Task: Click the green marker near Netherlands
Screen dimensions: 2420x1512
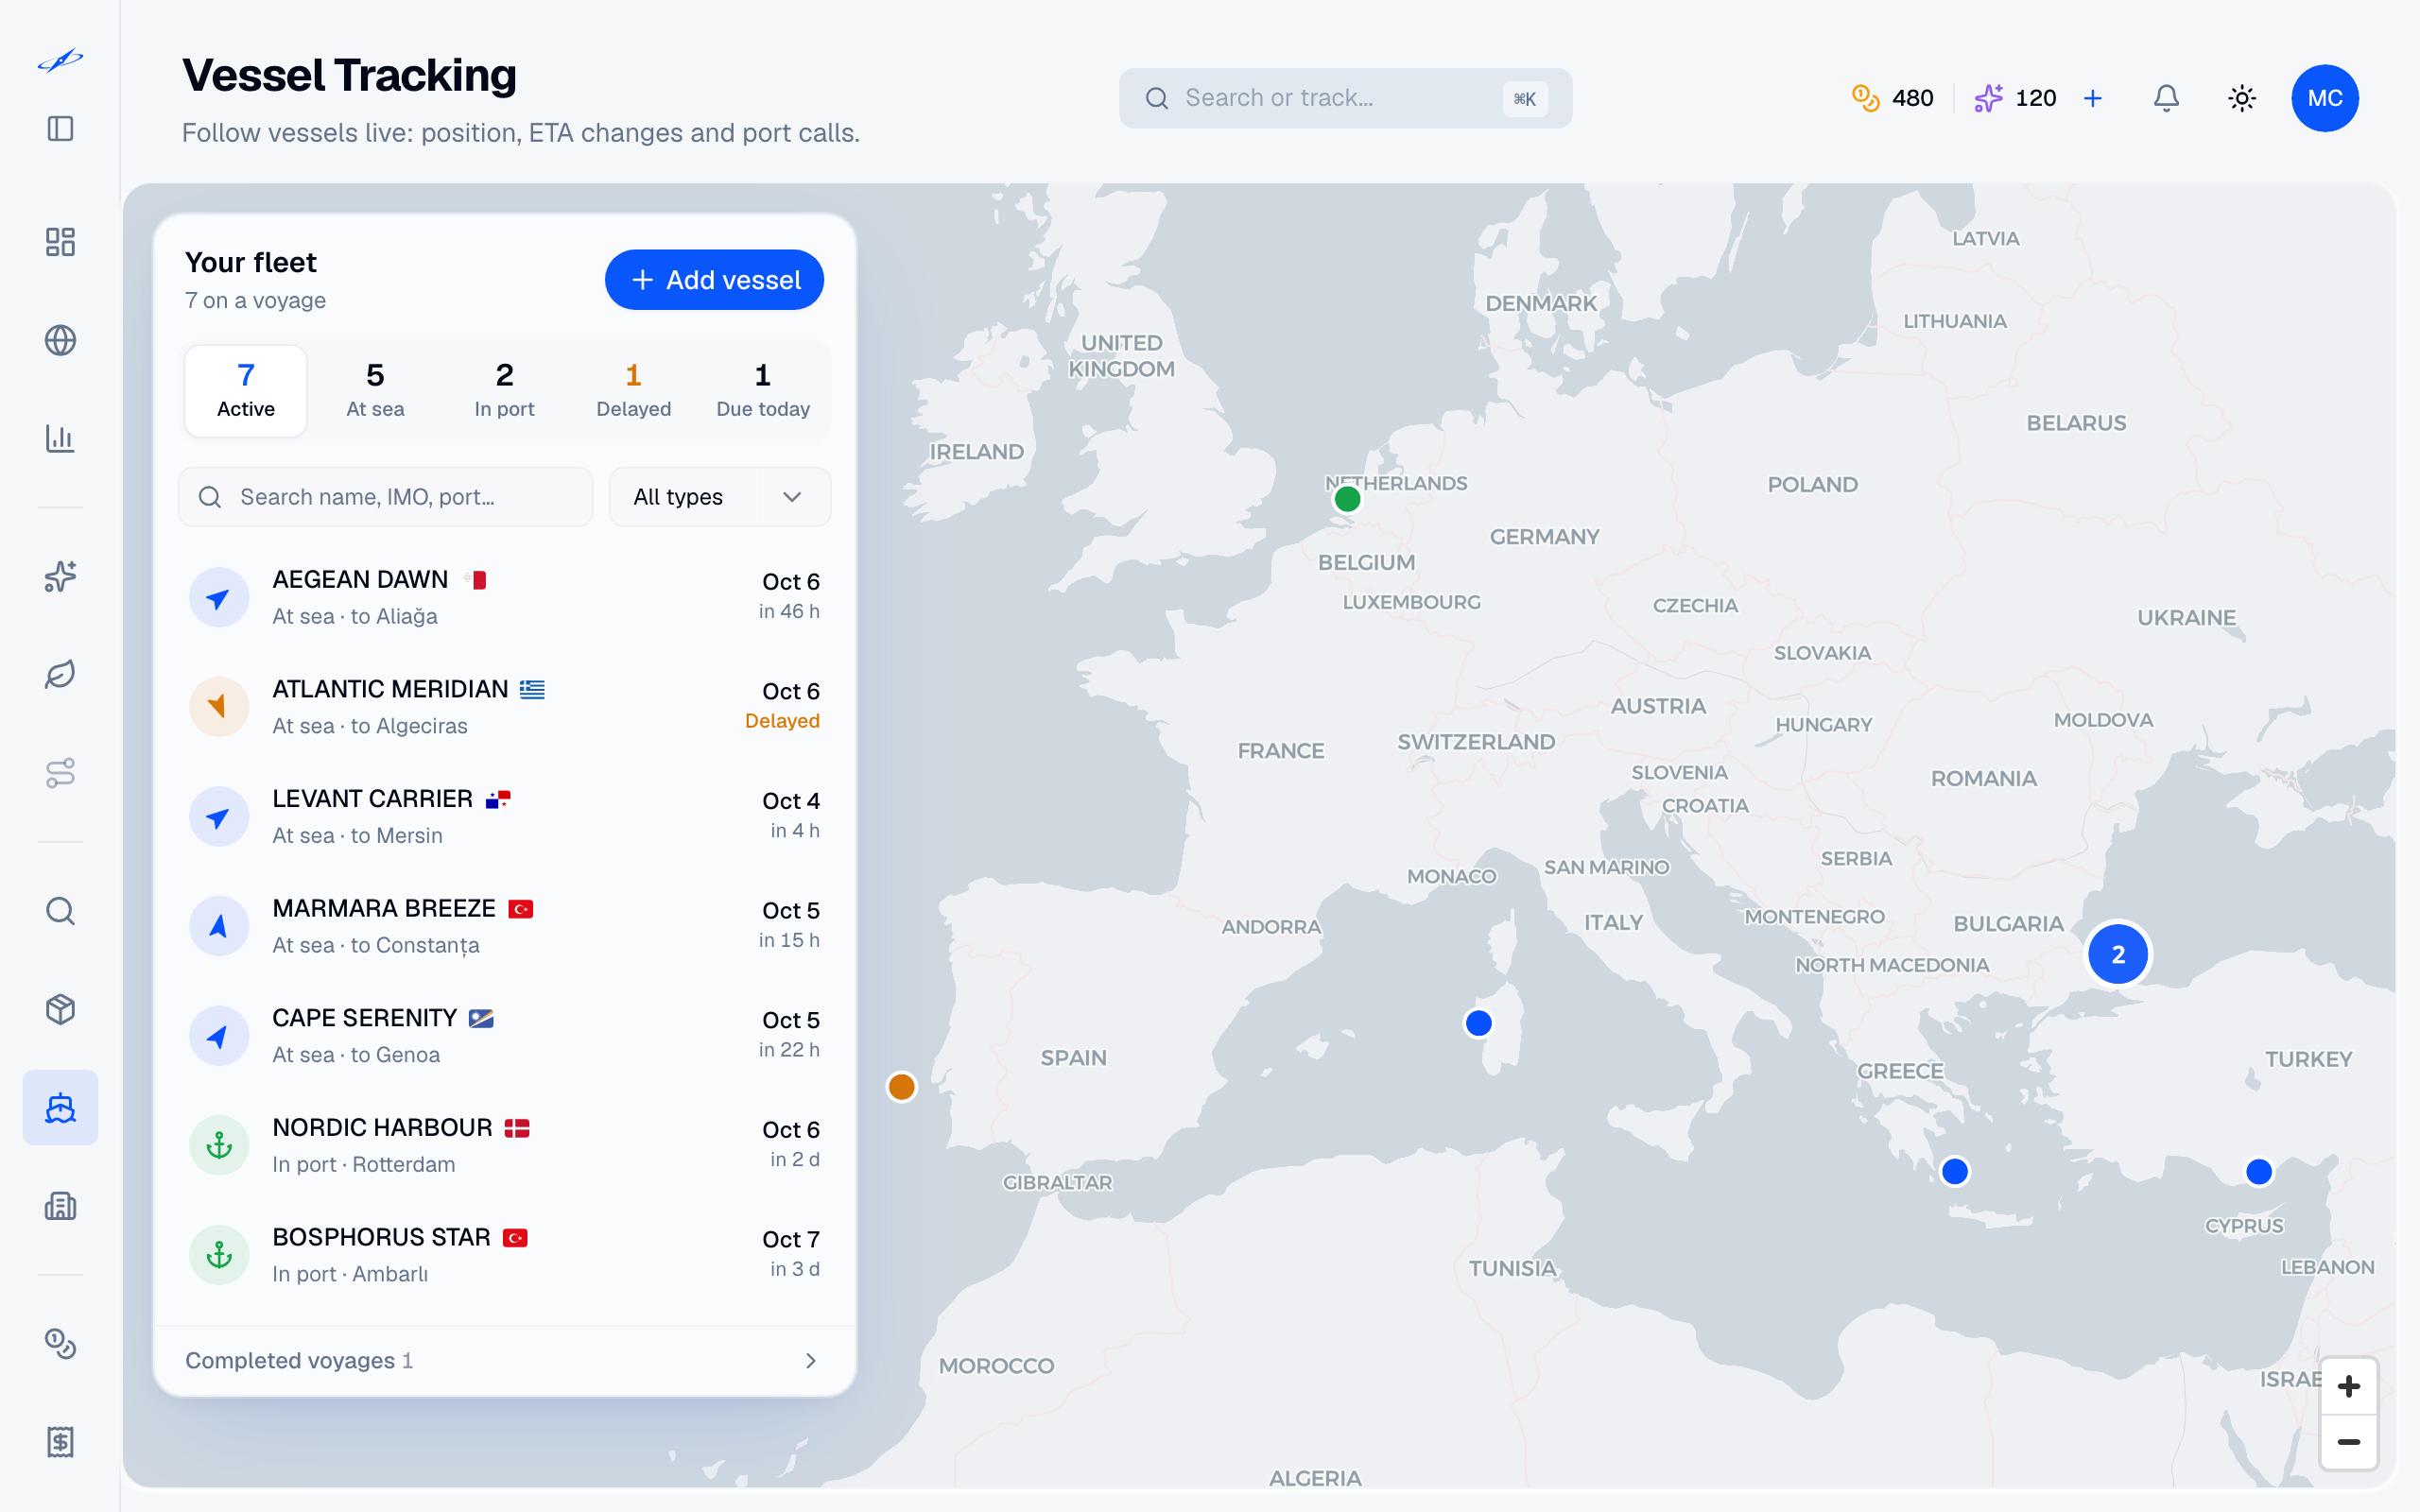Action: (1347, 498)
